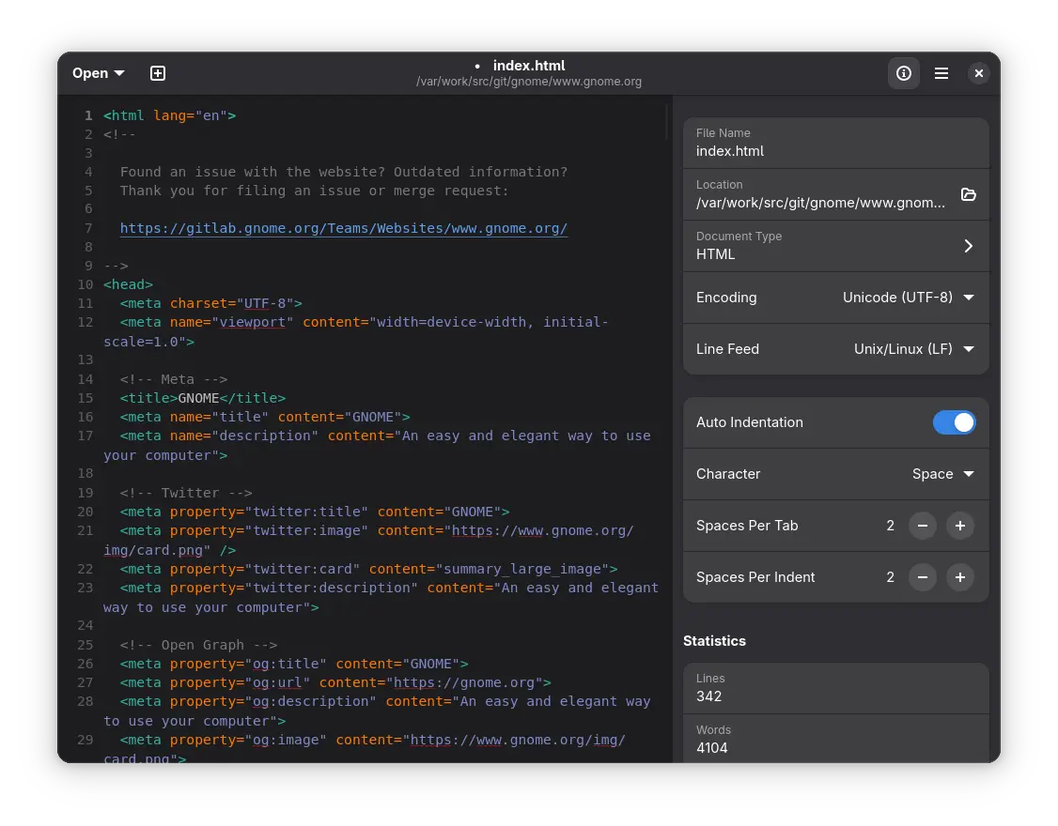The height and width of the screenshot is (826, 1058).
Task: Change indentation Character from Space dropdown
Action: point(942,474)
